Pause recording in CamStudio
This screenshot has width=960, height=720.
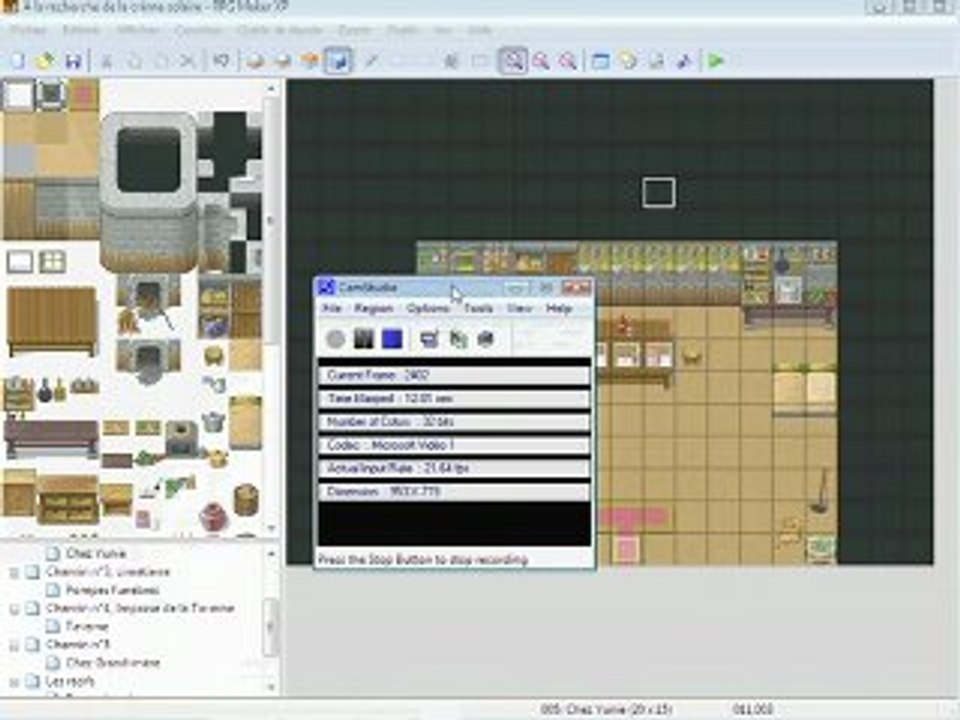point(364,339)
